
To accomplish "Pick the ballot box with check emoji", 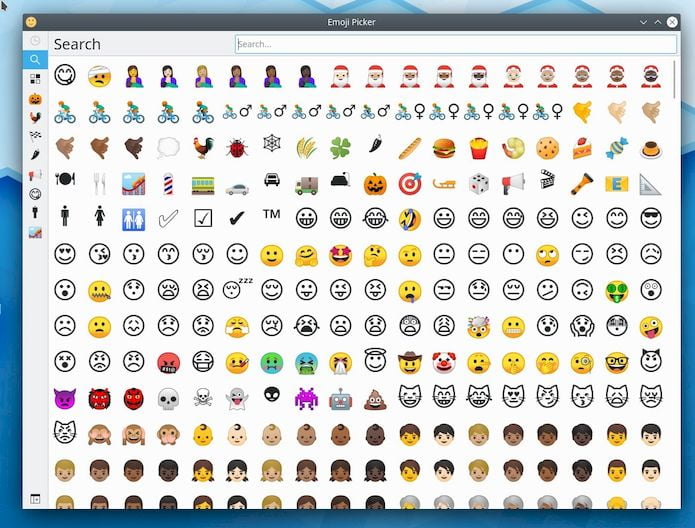I will (203, 218).
